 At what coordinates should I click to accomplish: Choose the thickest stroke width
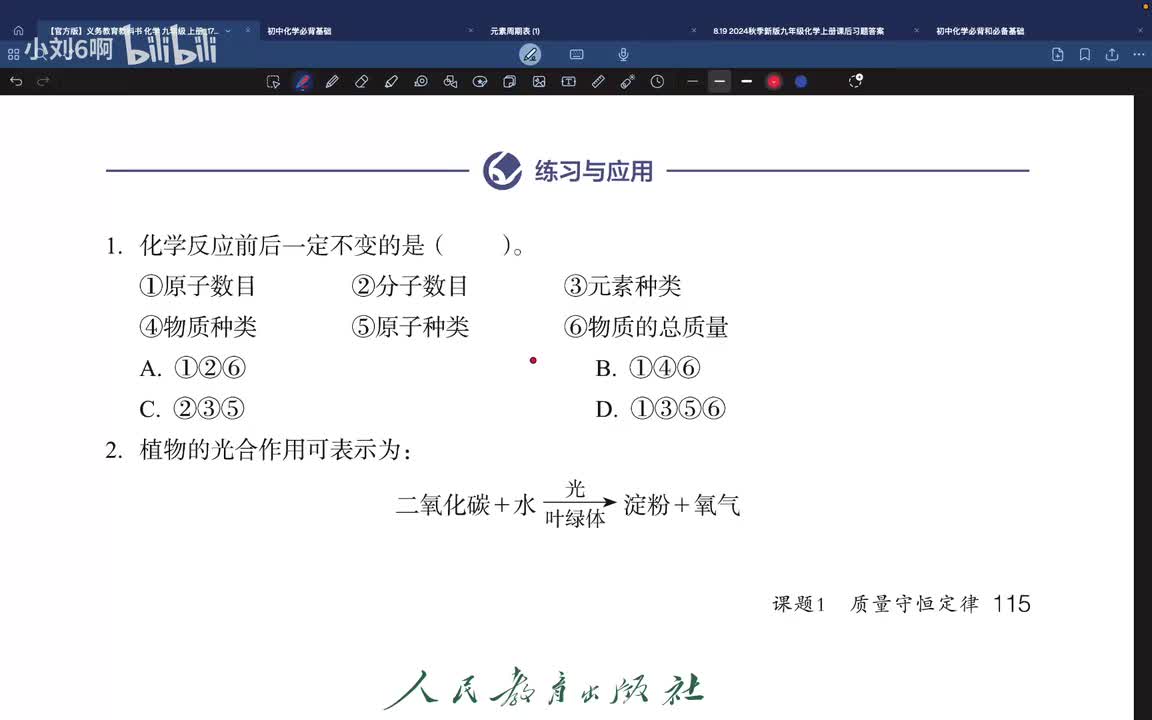coord(746,82)
